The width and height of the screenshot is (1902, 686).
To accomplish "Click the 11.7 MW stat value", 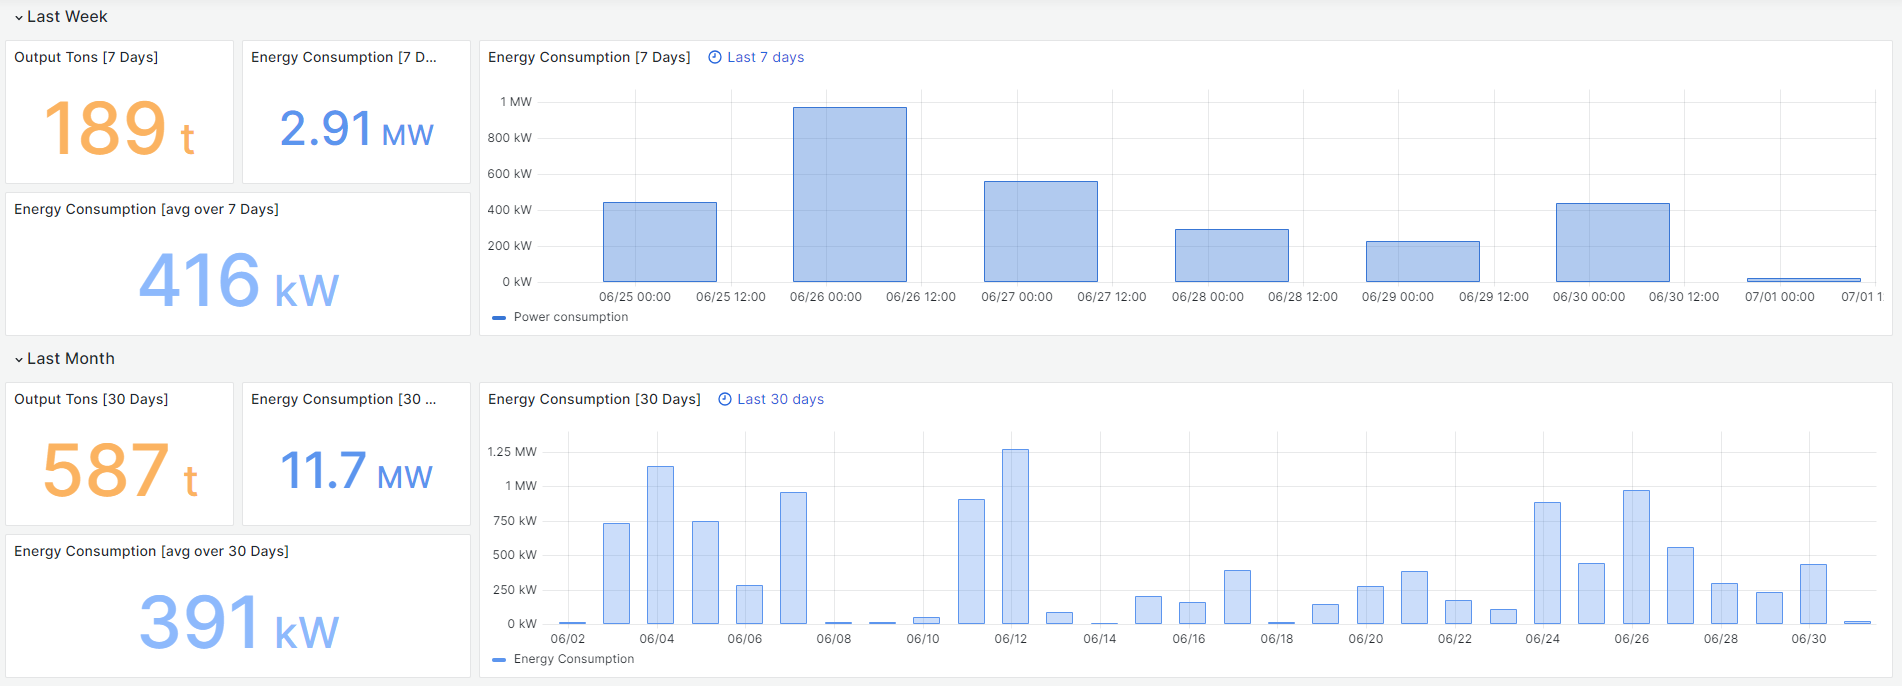I will pyautogui.click(x=356, y=471).
